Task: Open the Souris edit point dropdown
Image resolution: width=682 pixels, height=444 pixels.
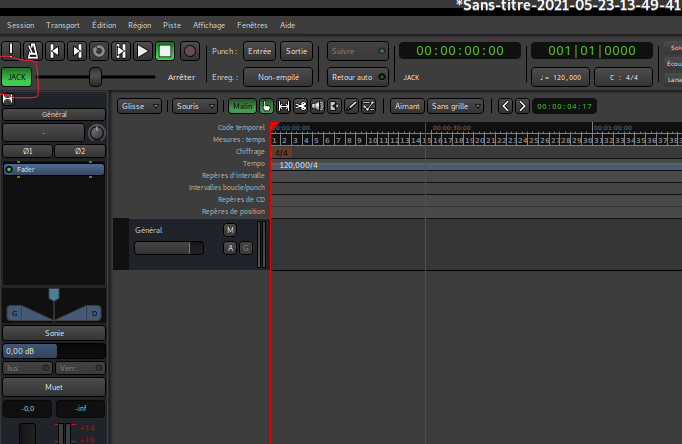Action: pos(195,105)
